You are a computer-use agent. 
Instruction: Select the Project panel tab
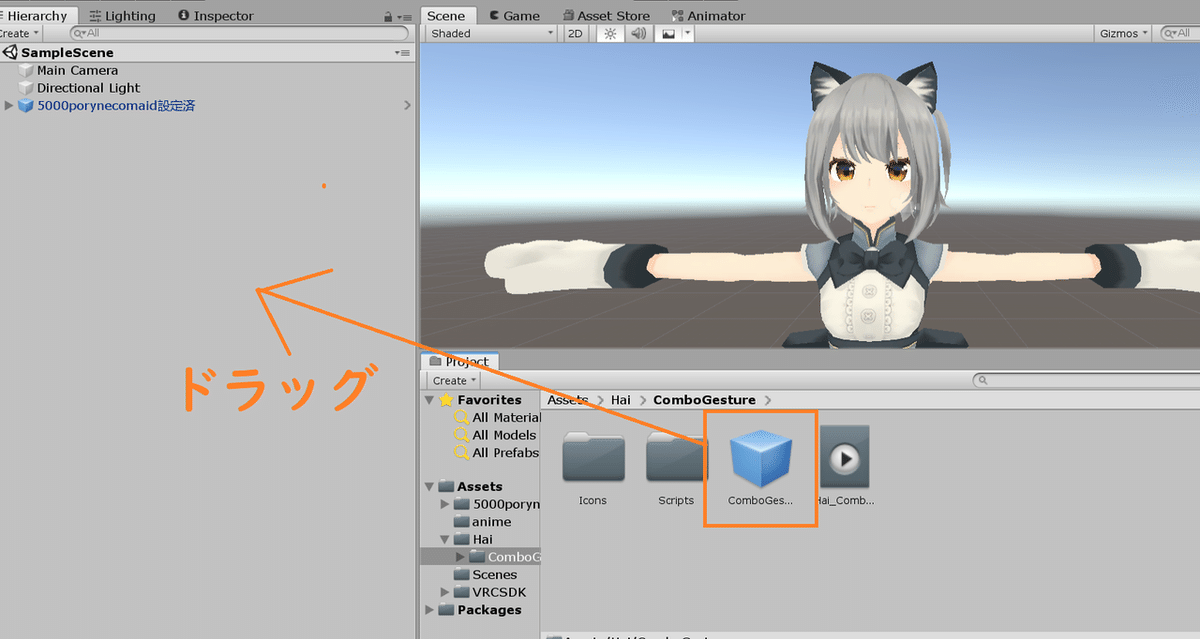pyautogui.click(x=459, y=362)
